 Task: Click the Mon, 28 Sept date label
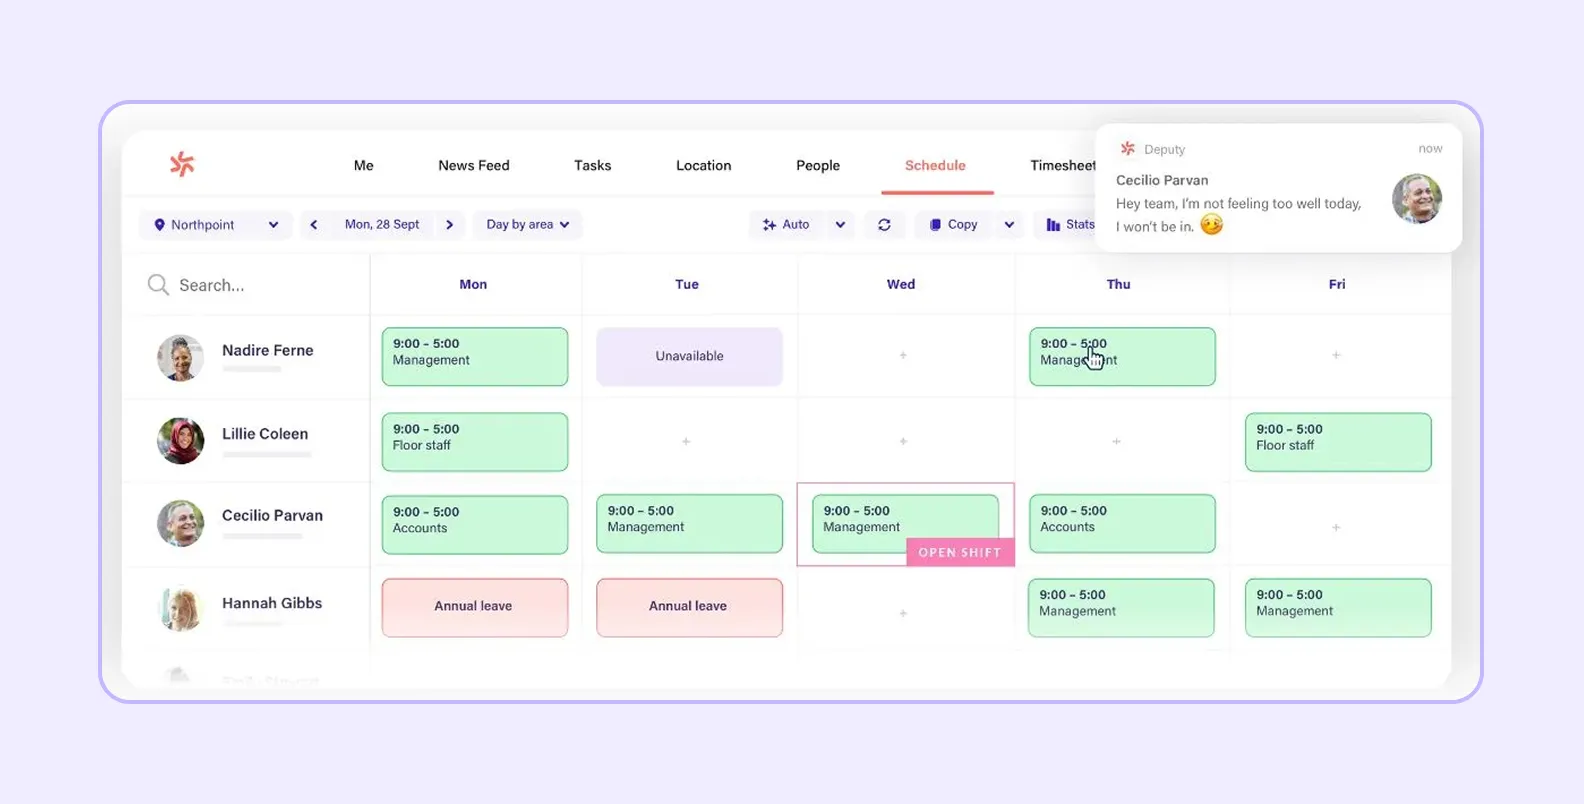pos(382,225)
